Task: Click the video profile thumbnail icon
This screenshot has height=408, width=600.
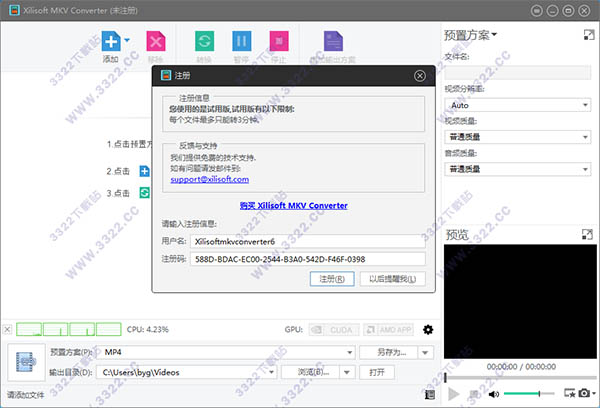Action: (x=26, y=362)
